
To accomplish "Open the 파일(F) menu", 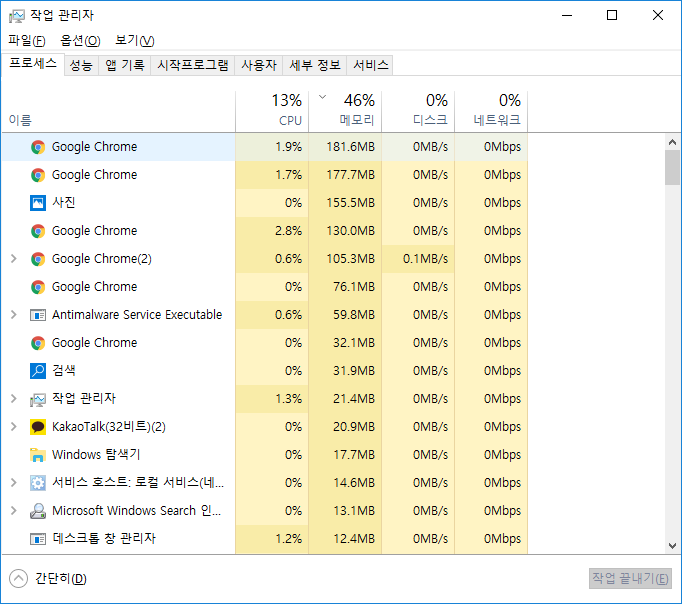I will pos(27,41).
